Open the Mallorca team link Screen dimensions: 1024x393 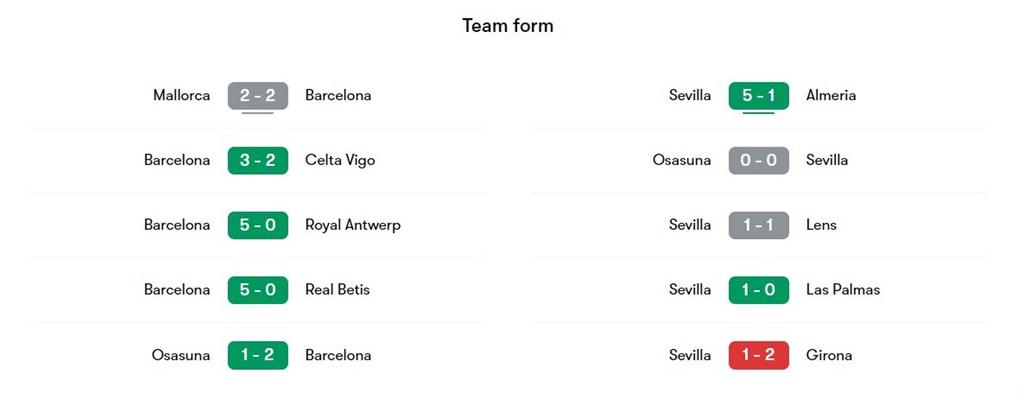point(182,95)
